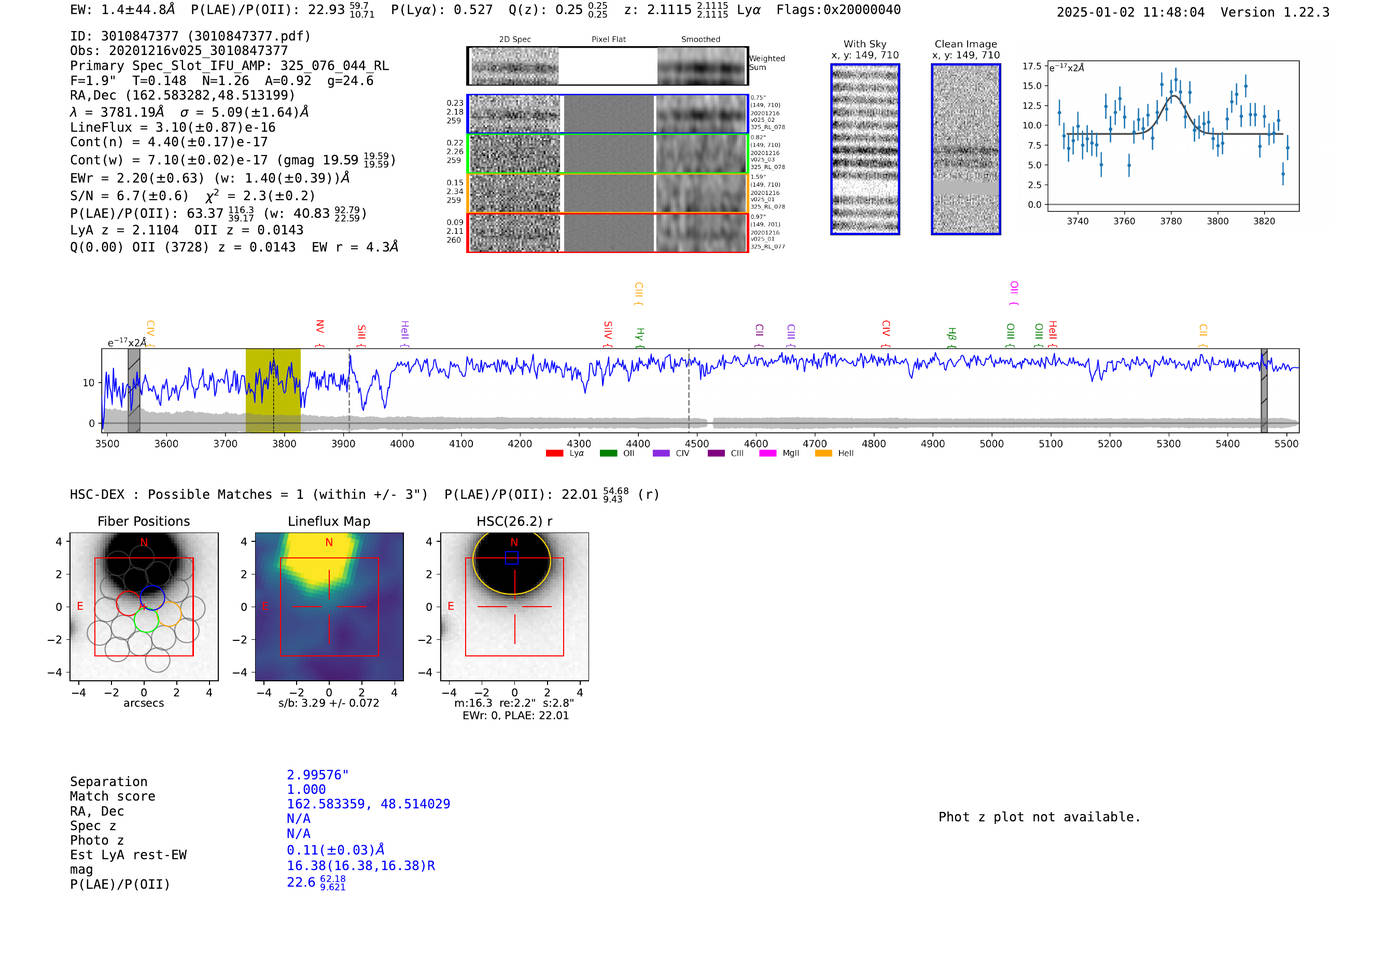This screenshot has width=1400, height=953.
Task: Click the blue fiber circle in Fiber Positions
Action: [152, 597]
